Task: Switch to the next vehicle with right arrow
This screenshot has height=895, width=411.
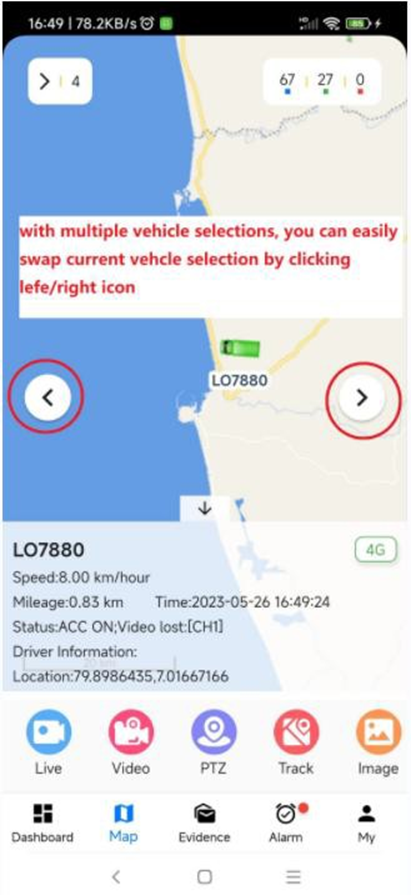Action: [361, 398]
